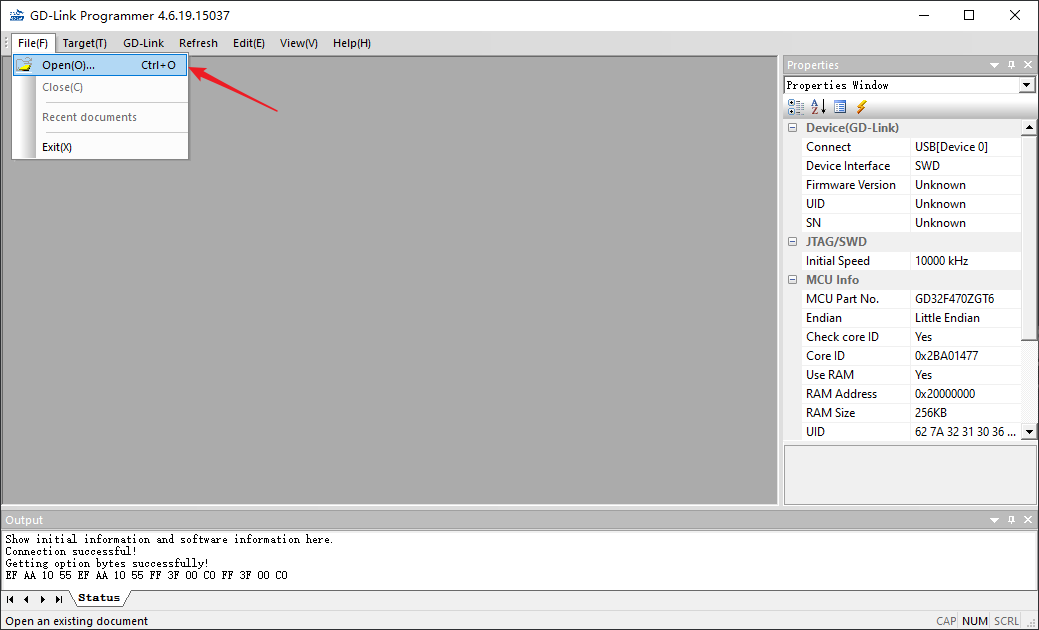Select the MCU Part No. value GD32F470ZGT6

(954, 299)
